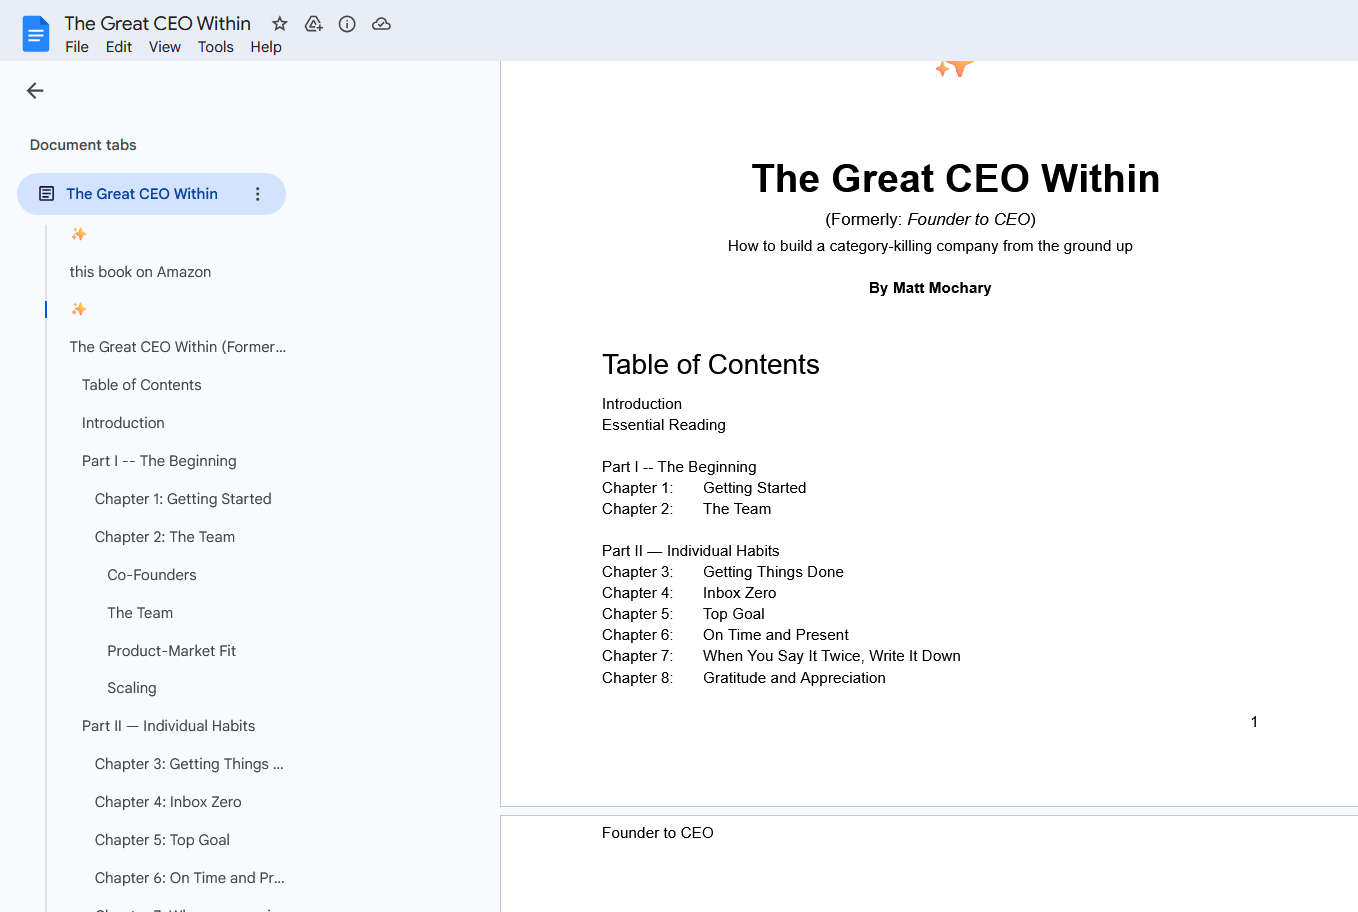
Task: Navigate to Table of Contents in outline
Action: click(142, 385)
